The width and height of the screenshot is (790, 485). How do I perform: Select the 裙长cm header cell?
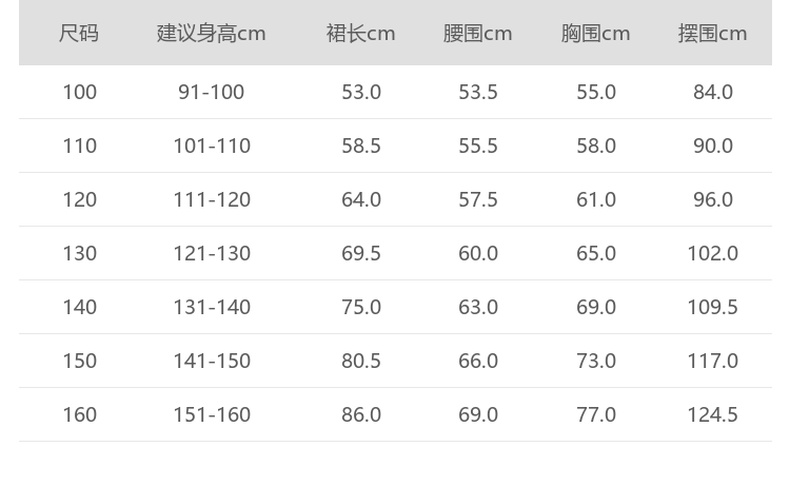coord(361,33)
